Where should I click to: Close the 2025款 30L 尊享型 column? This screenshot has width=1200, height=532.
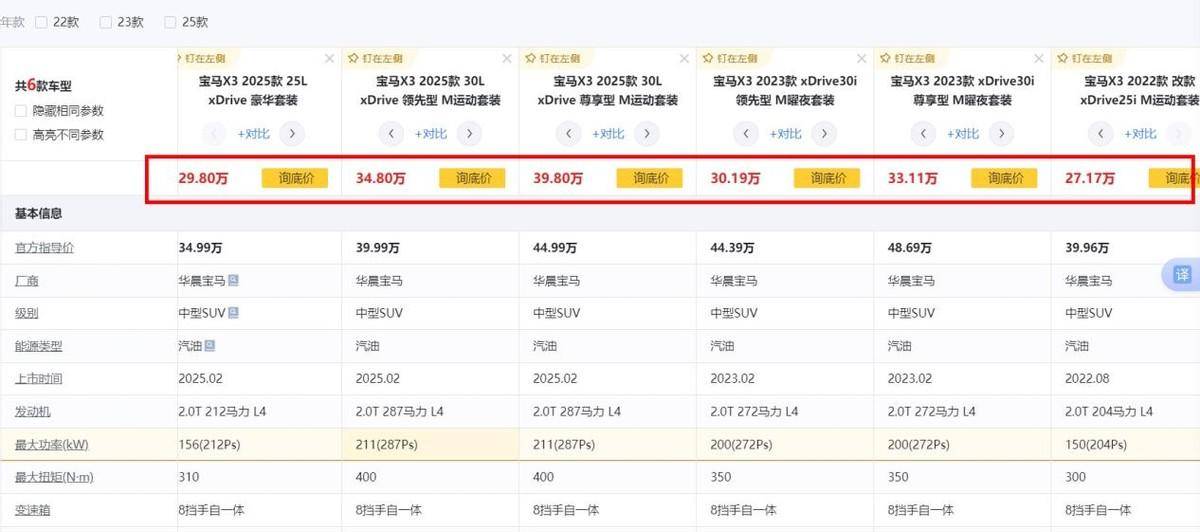click(x=684, y=59)
